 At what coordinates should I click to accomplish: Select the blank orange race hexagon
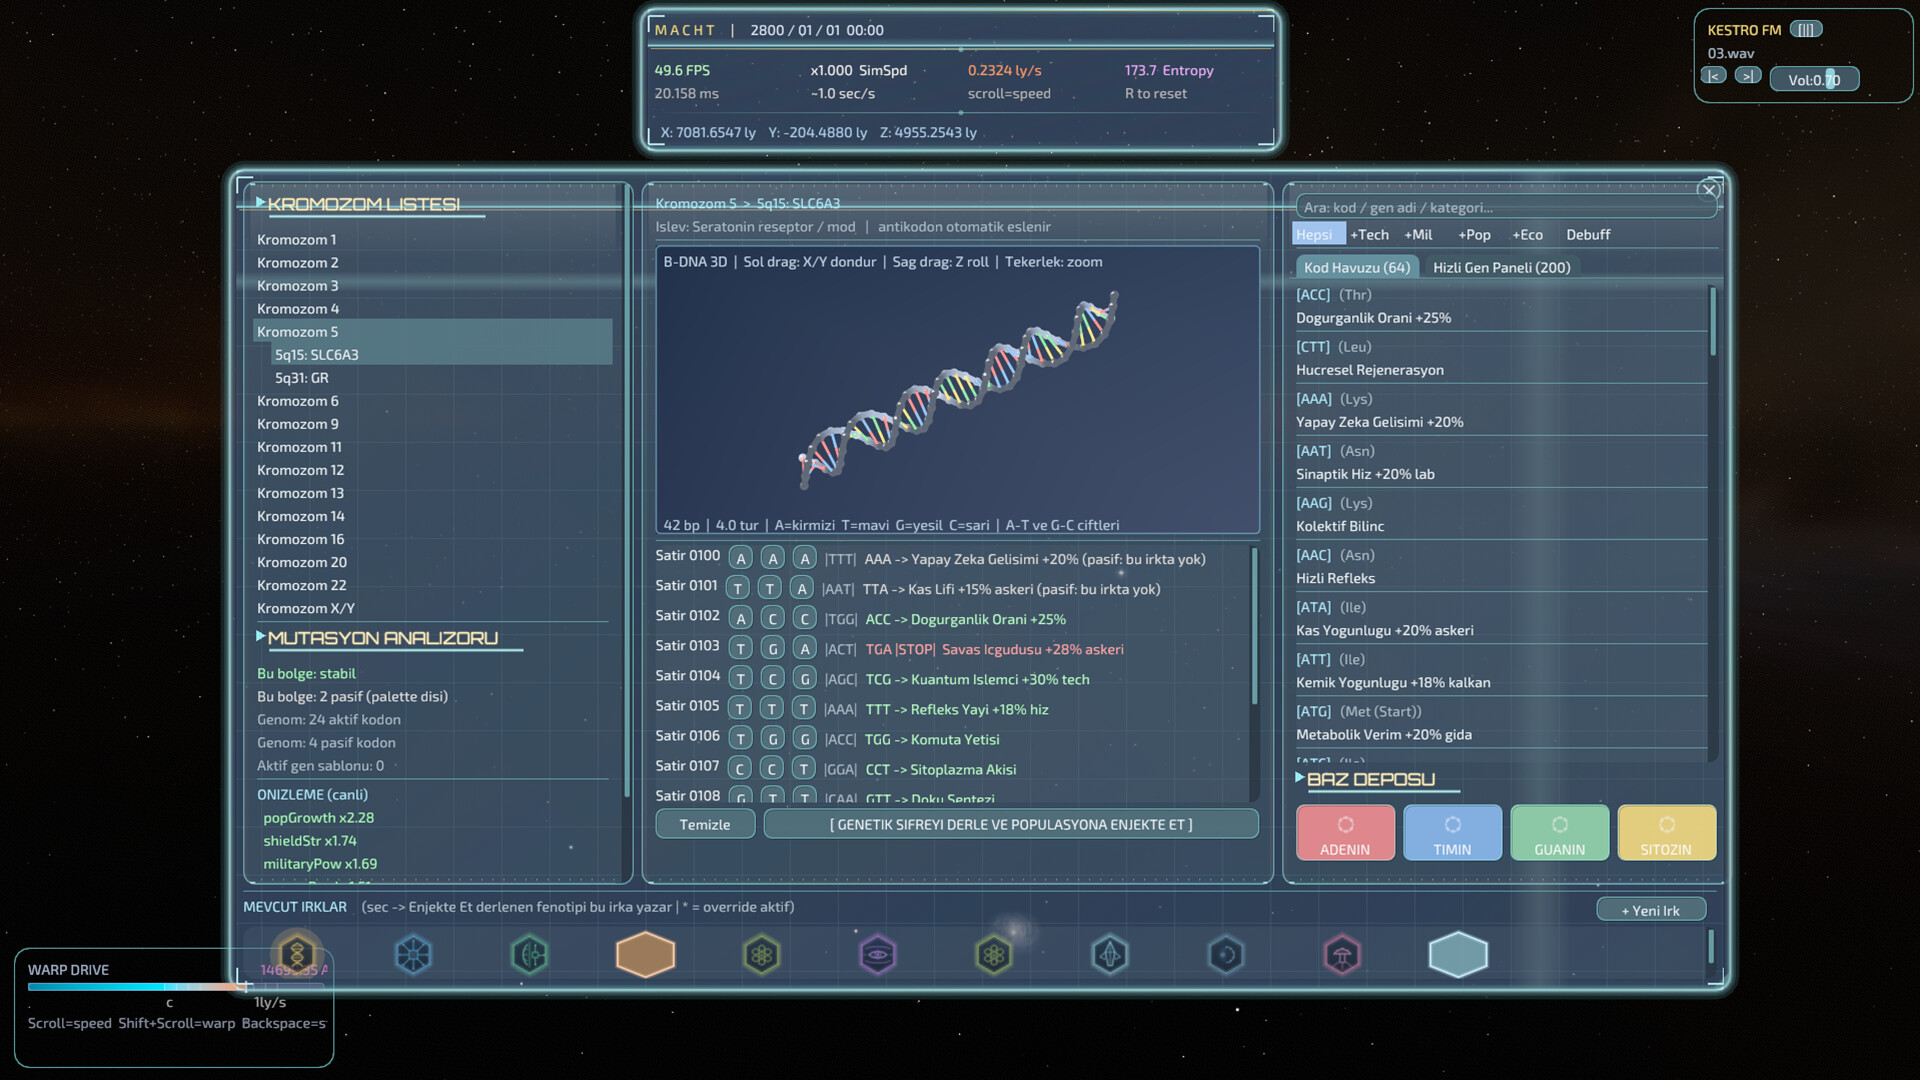[646, 955]
